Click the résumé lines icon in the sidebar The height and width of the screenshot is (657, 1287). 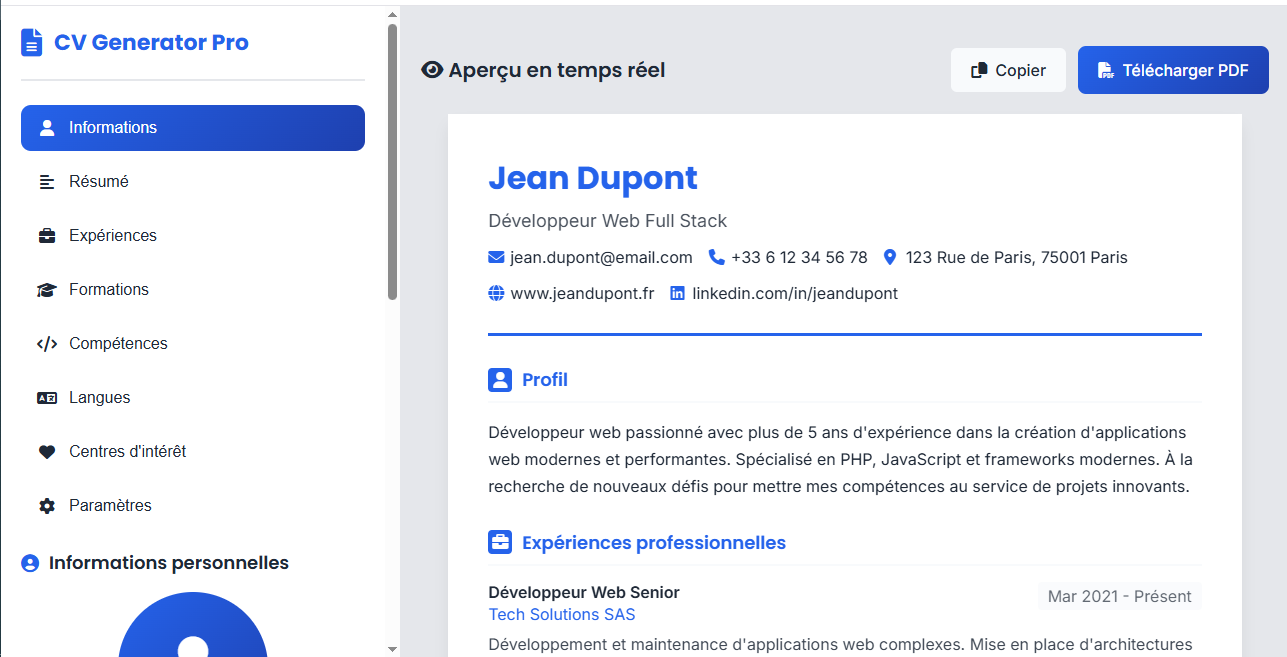tap(46, 181)
